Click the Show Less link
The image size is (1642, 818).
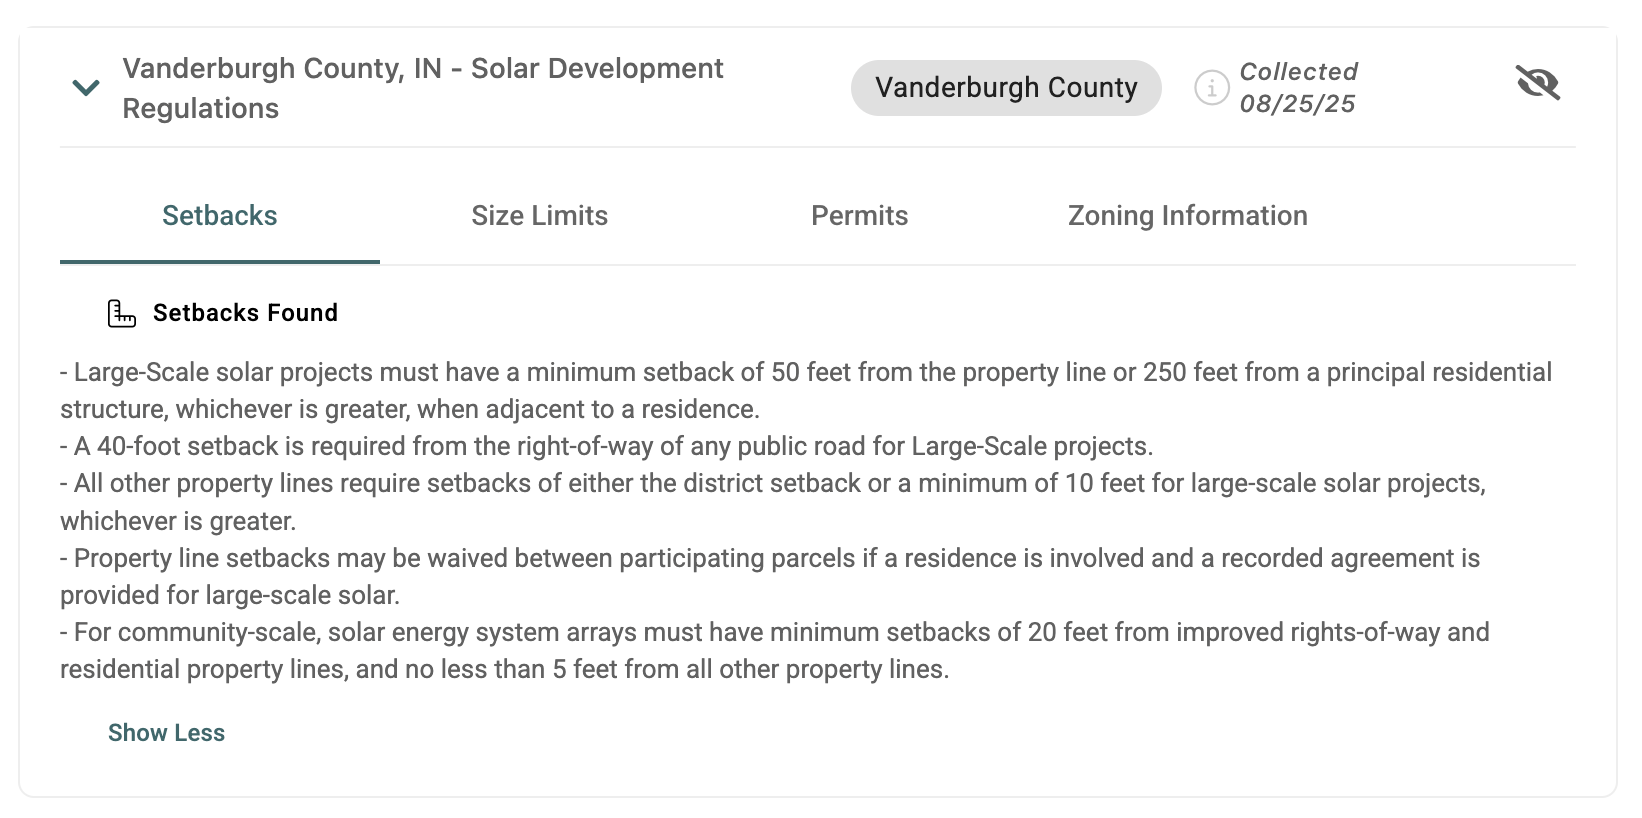point(166,733)
